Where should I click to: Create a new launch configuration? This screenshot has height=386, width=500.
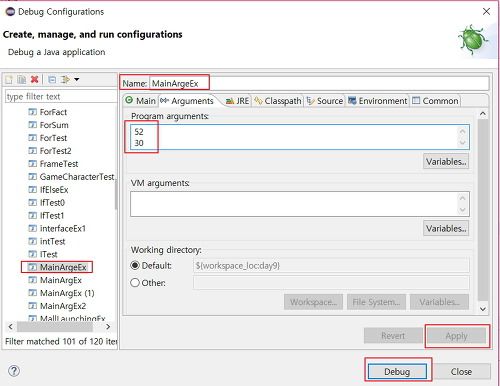9,80
